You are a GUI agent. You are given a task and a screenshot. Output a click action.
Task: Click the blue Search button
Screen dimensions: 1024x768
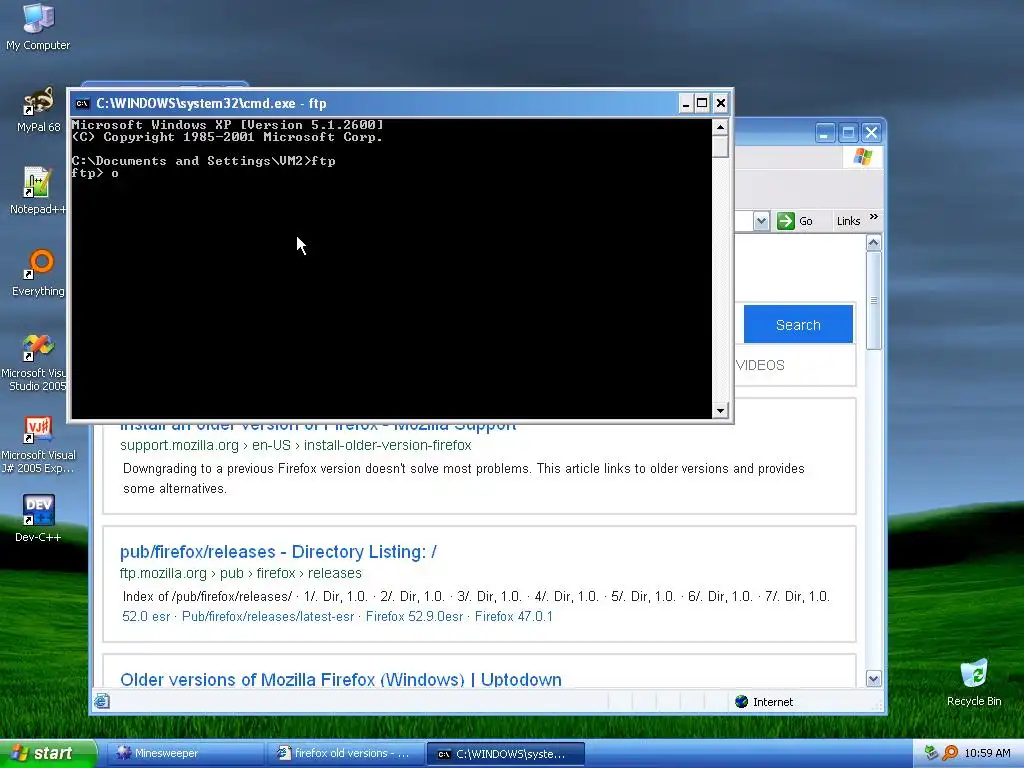pyautogui.click(x=798, y=325)
